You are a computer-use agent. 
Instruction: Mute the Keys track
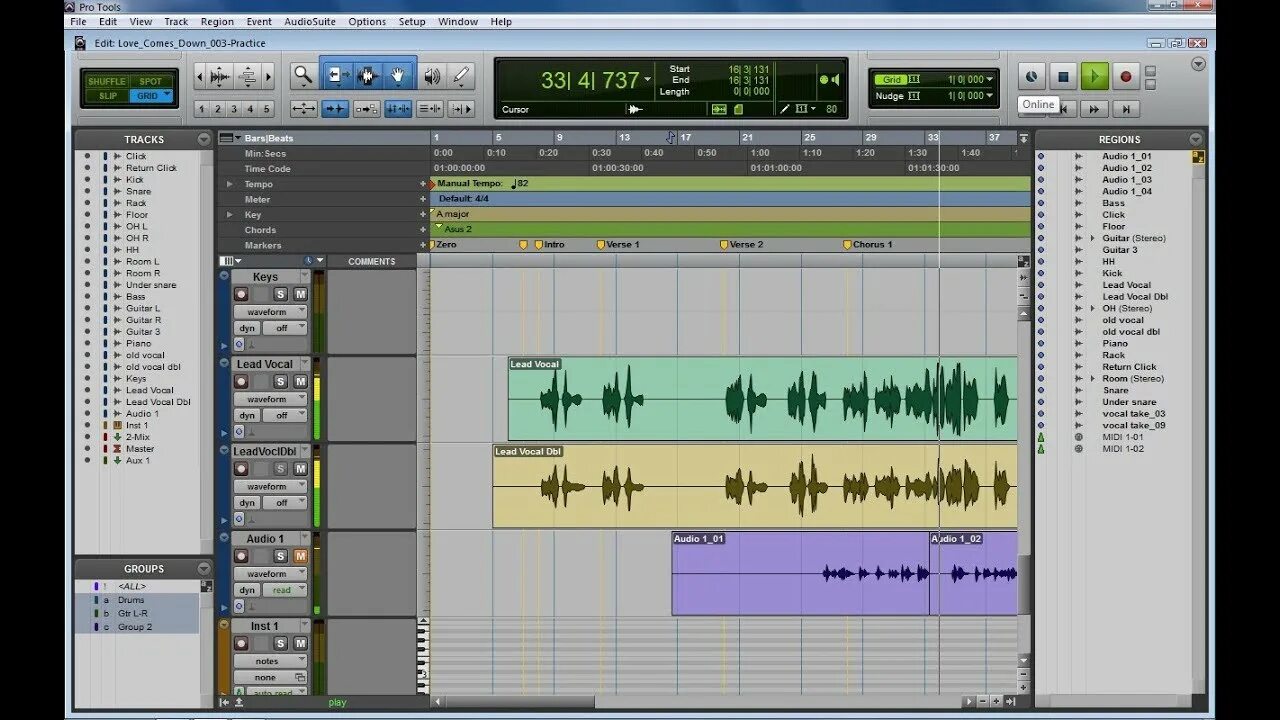point(300,294)
